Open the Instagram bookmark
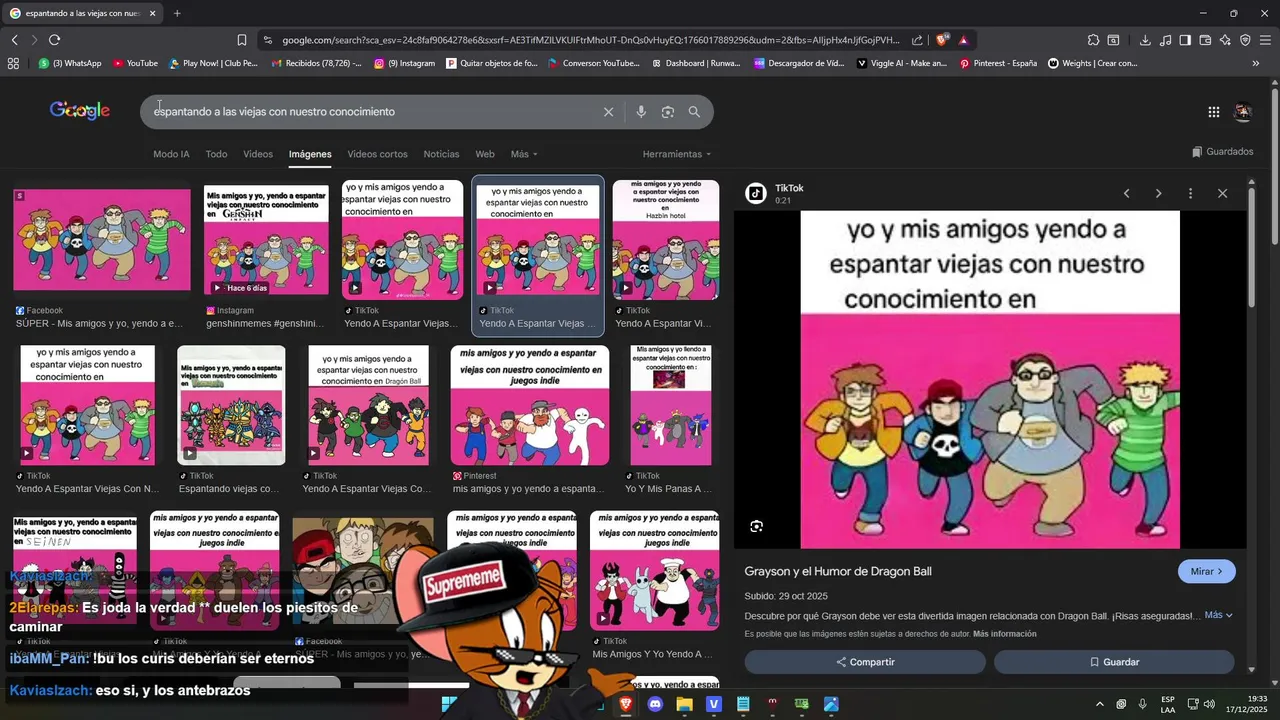The image size is (1280, 720). [404, 63]
